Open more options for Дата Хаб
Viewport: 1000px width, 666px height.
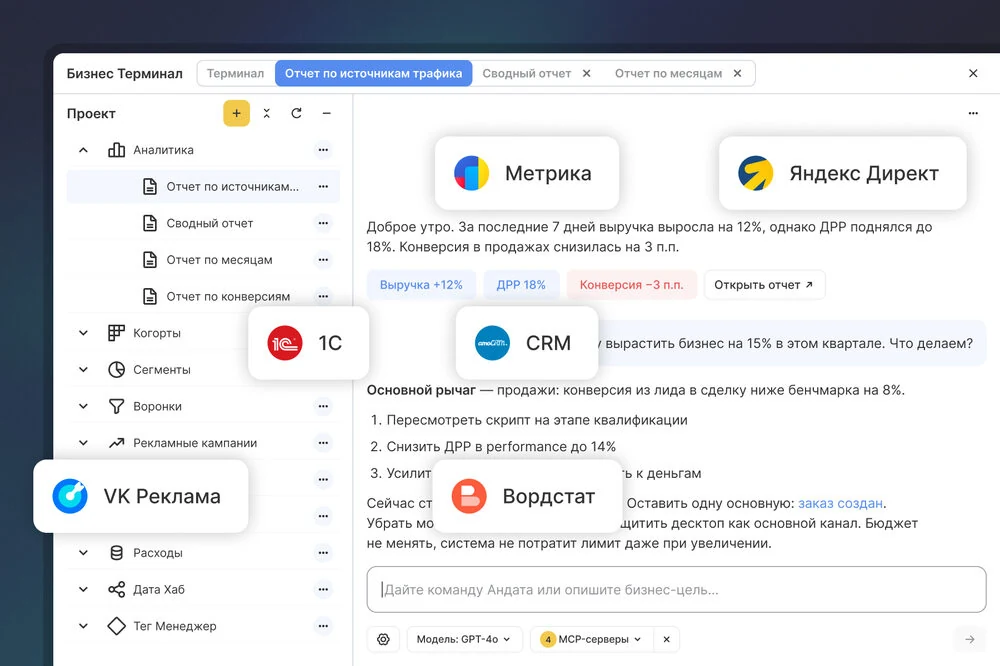323,589
